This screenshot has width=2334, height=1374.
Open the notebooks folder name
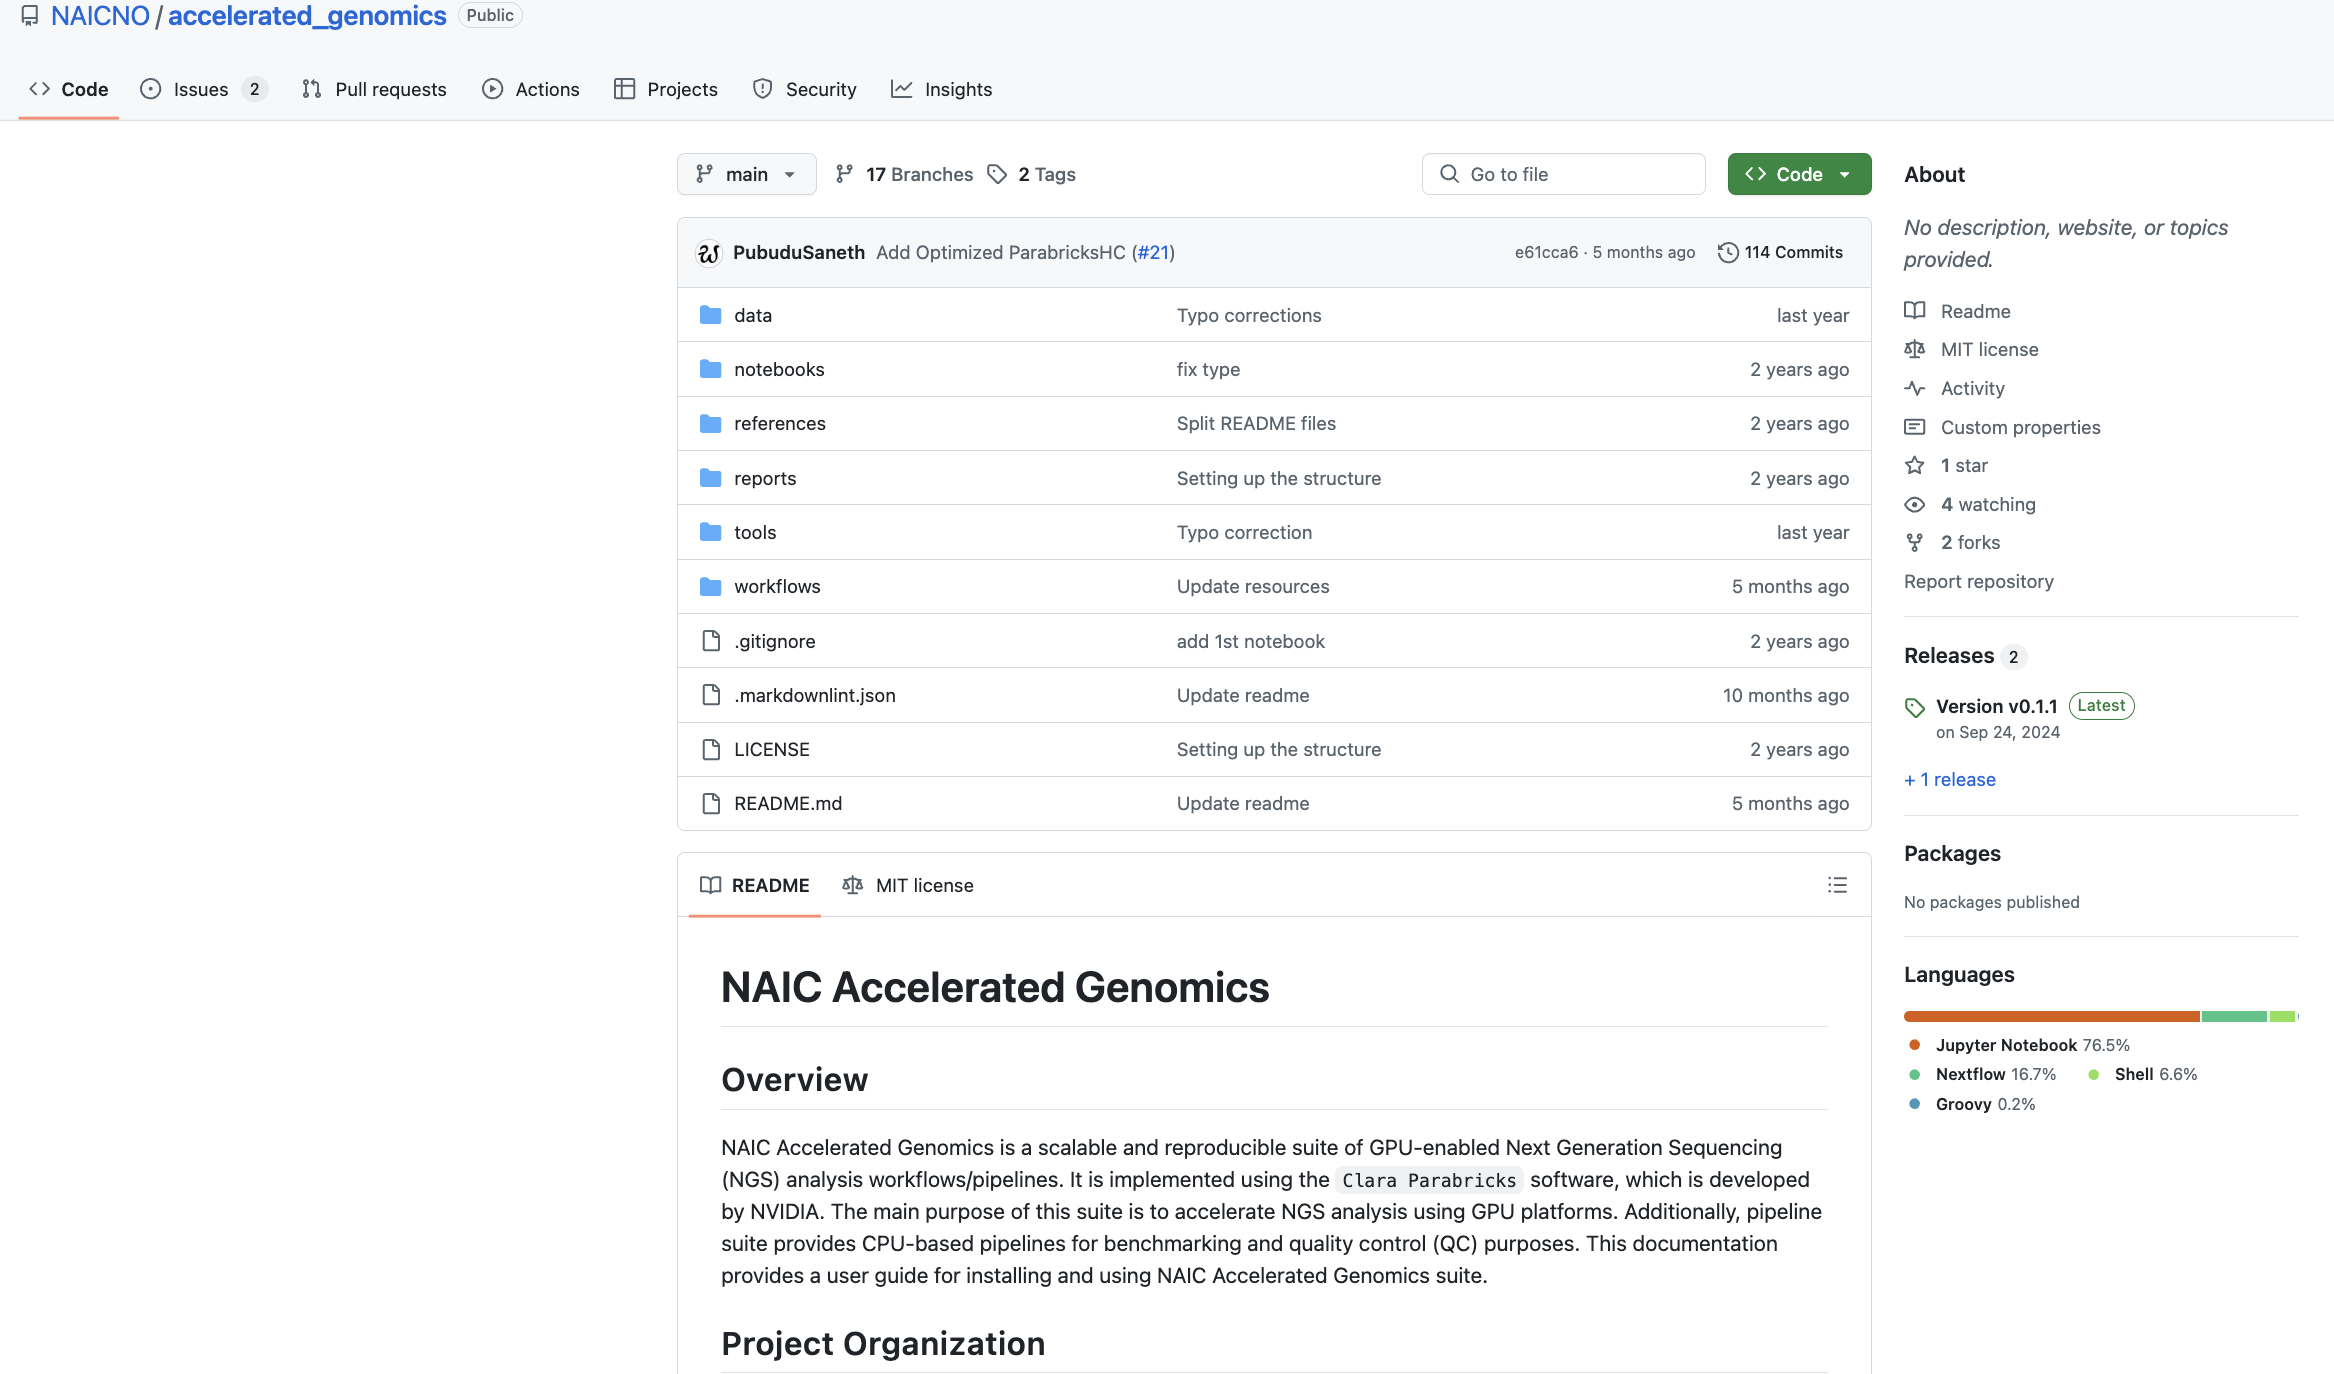779,369
